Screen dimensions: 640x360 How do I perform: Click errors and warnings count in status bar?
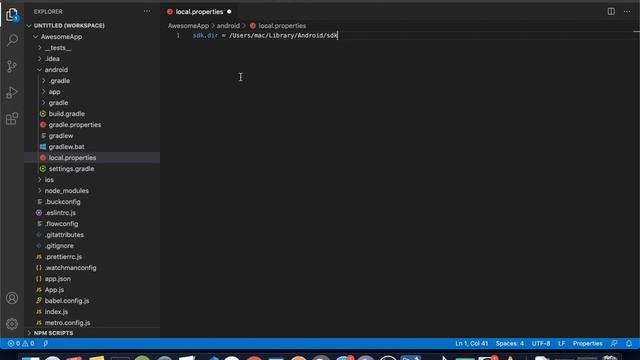tap(21, 343)
